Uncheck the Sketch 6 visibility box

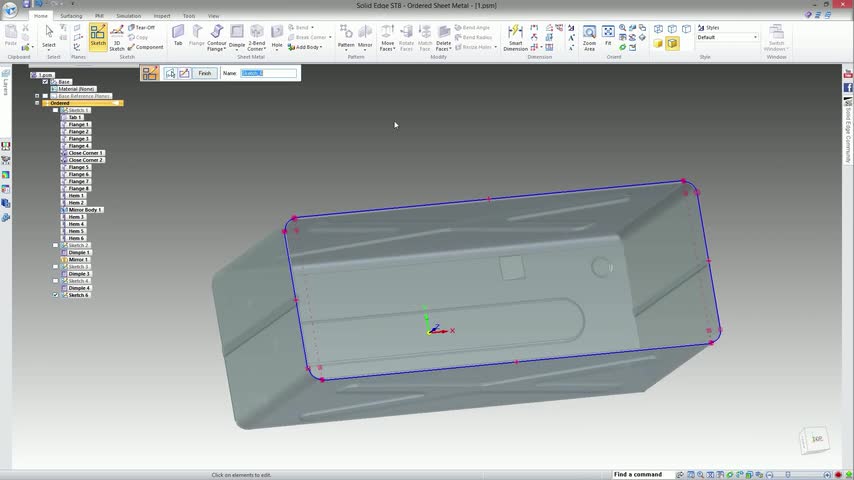pos(56,295)
